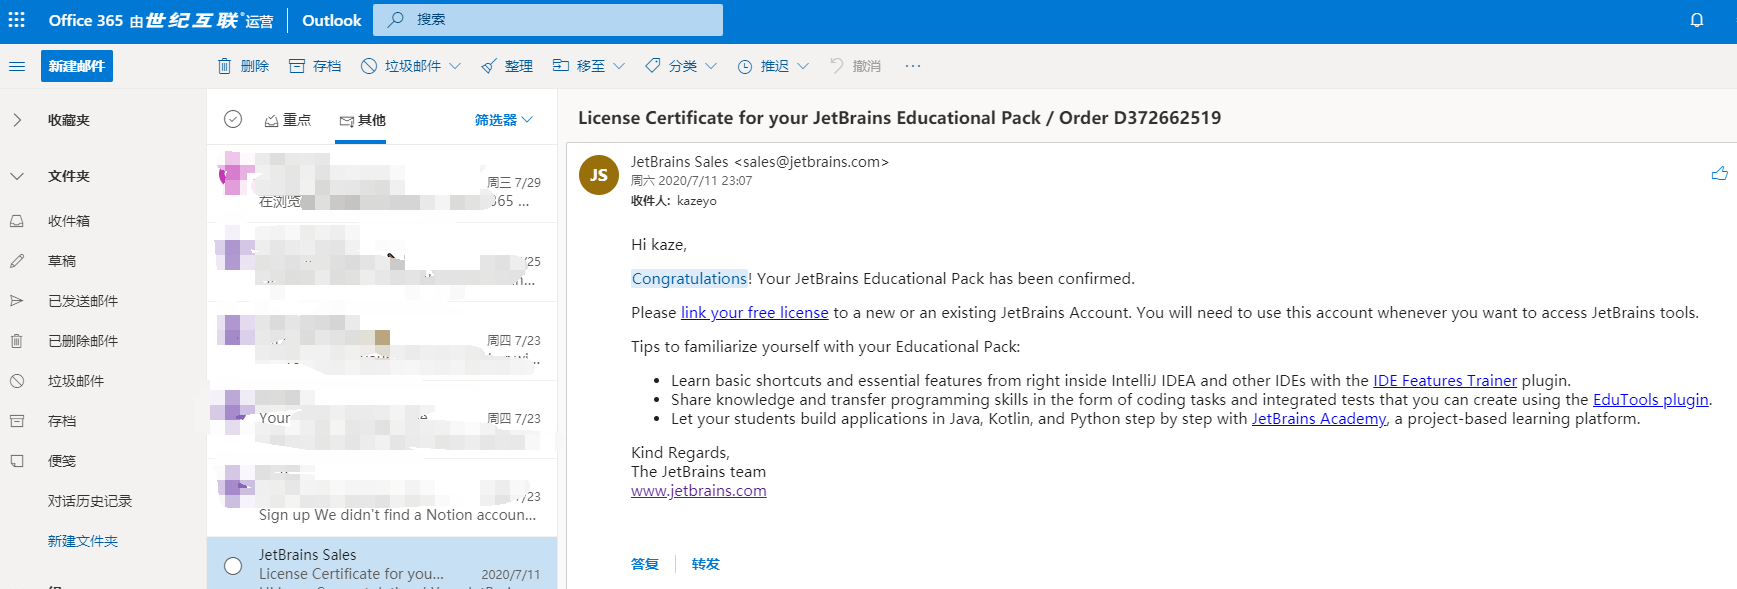1737x589 pixels.
Task: Click the 撤消 undo button
Action: 856,66
